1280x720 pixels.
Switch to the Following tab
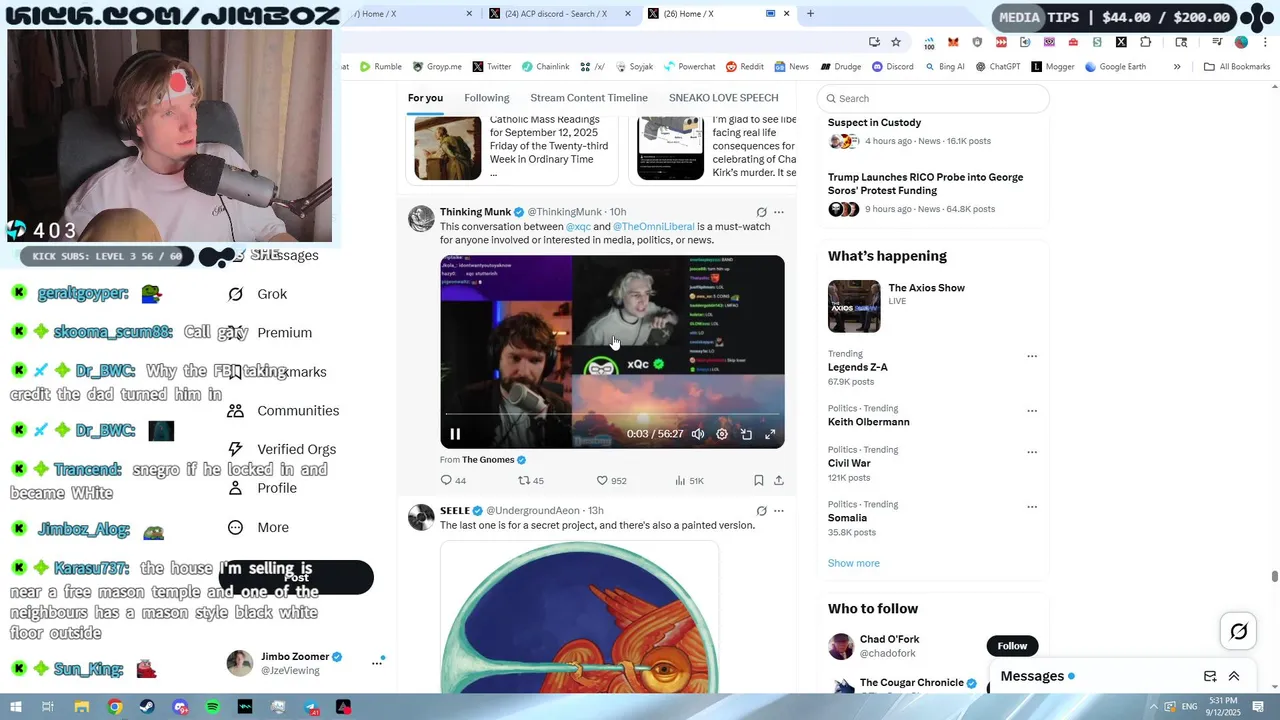coord(487,98)
